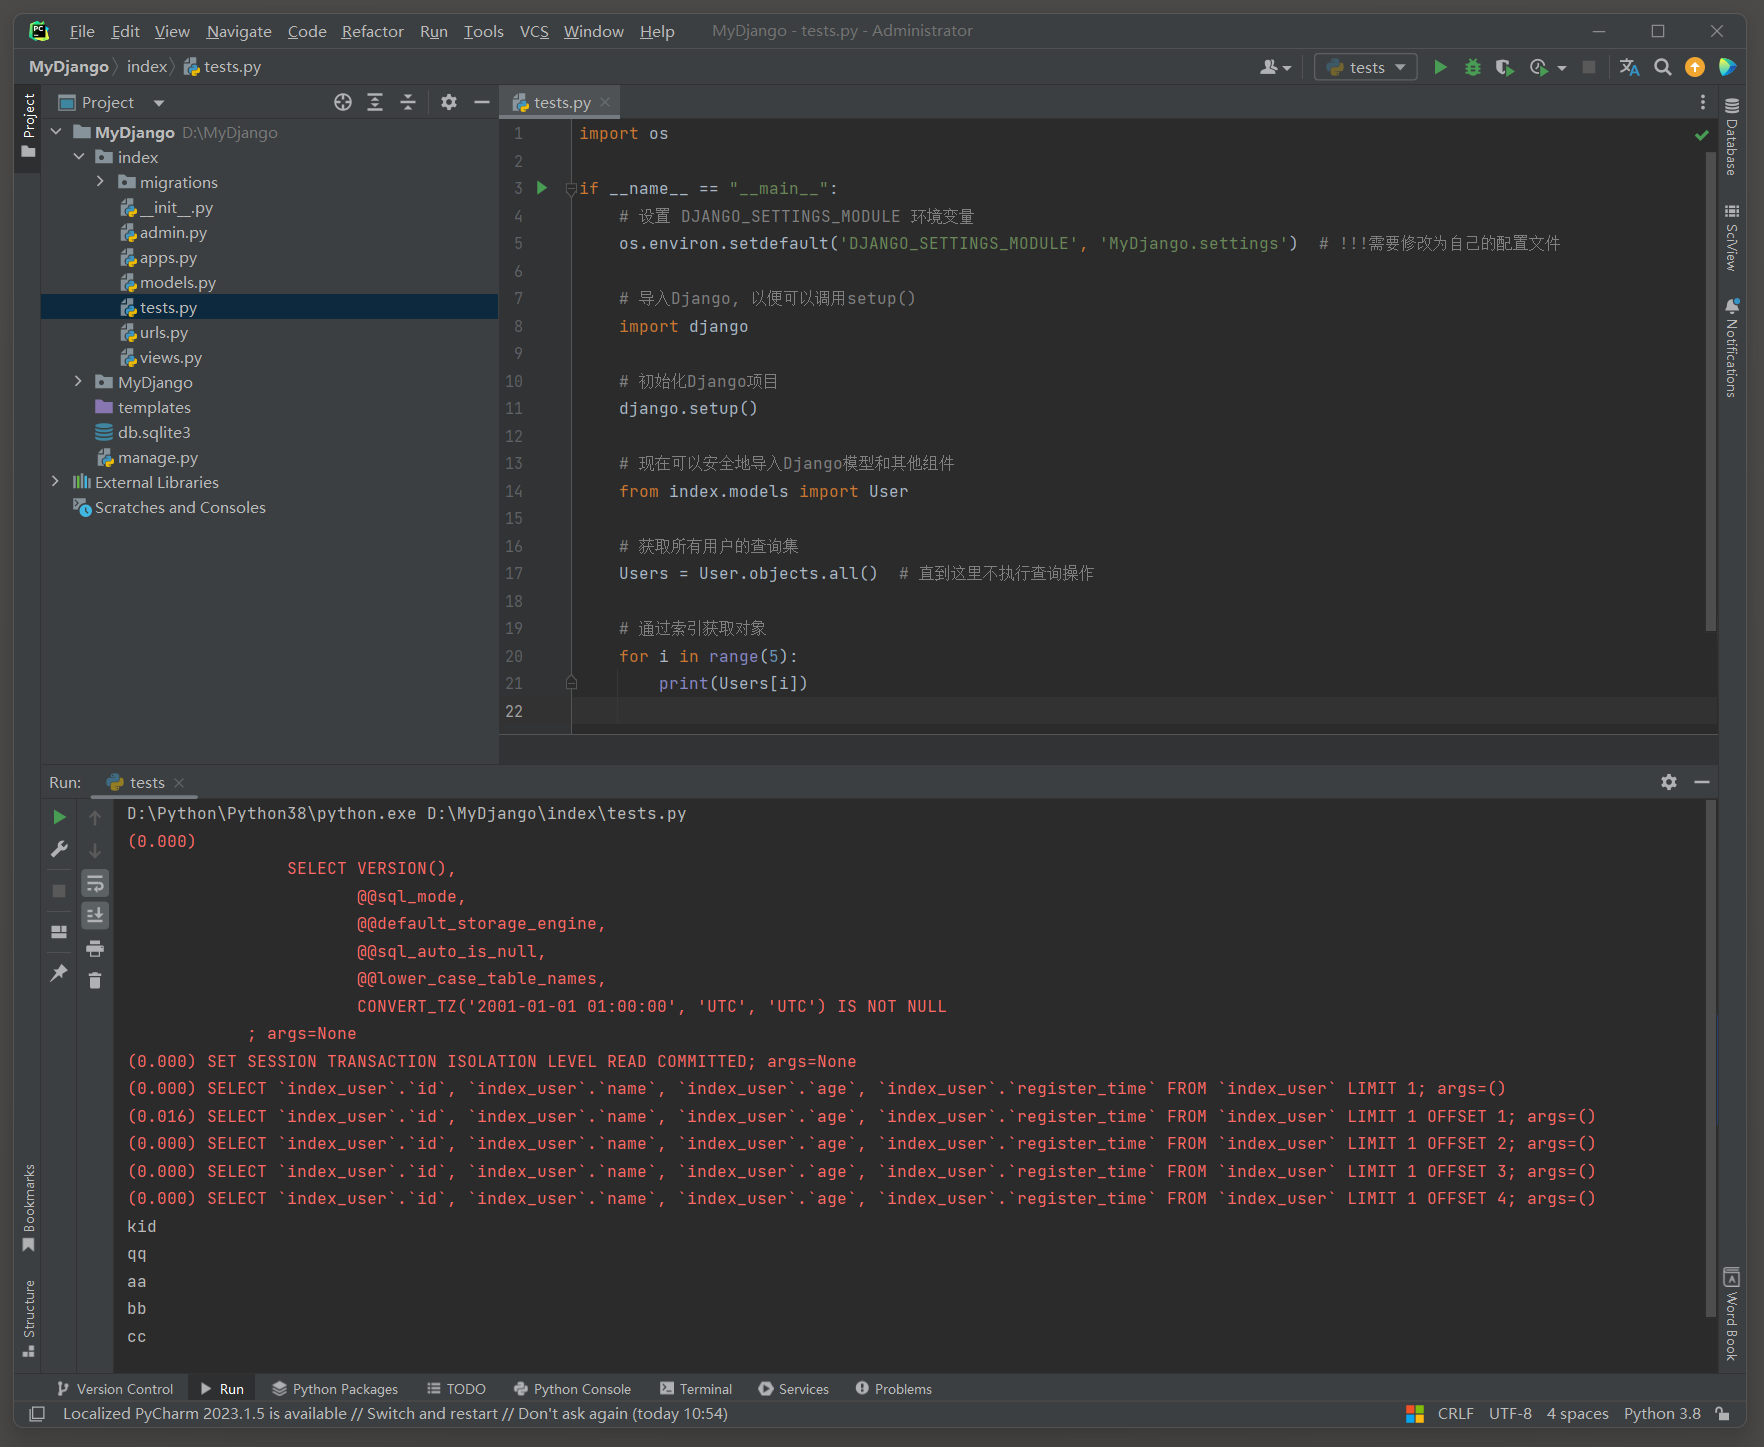1764x1447 pixels.
Task: Open the translate icon in toolbar
Action: tap(1629, 67)
